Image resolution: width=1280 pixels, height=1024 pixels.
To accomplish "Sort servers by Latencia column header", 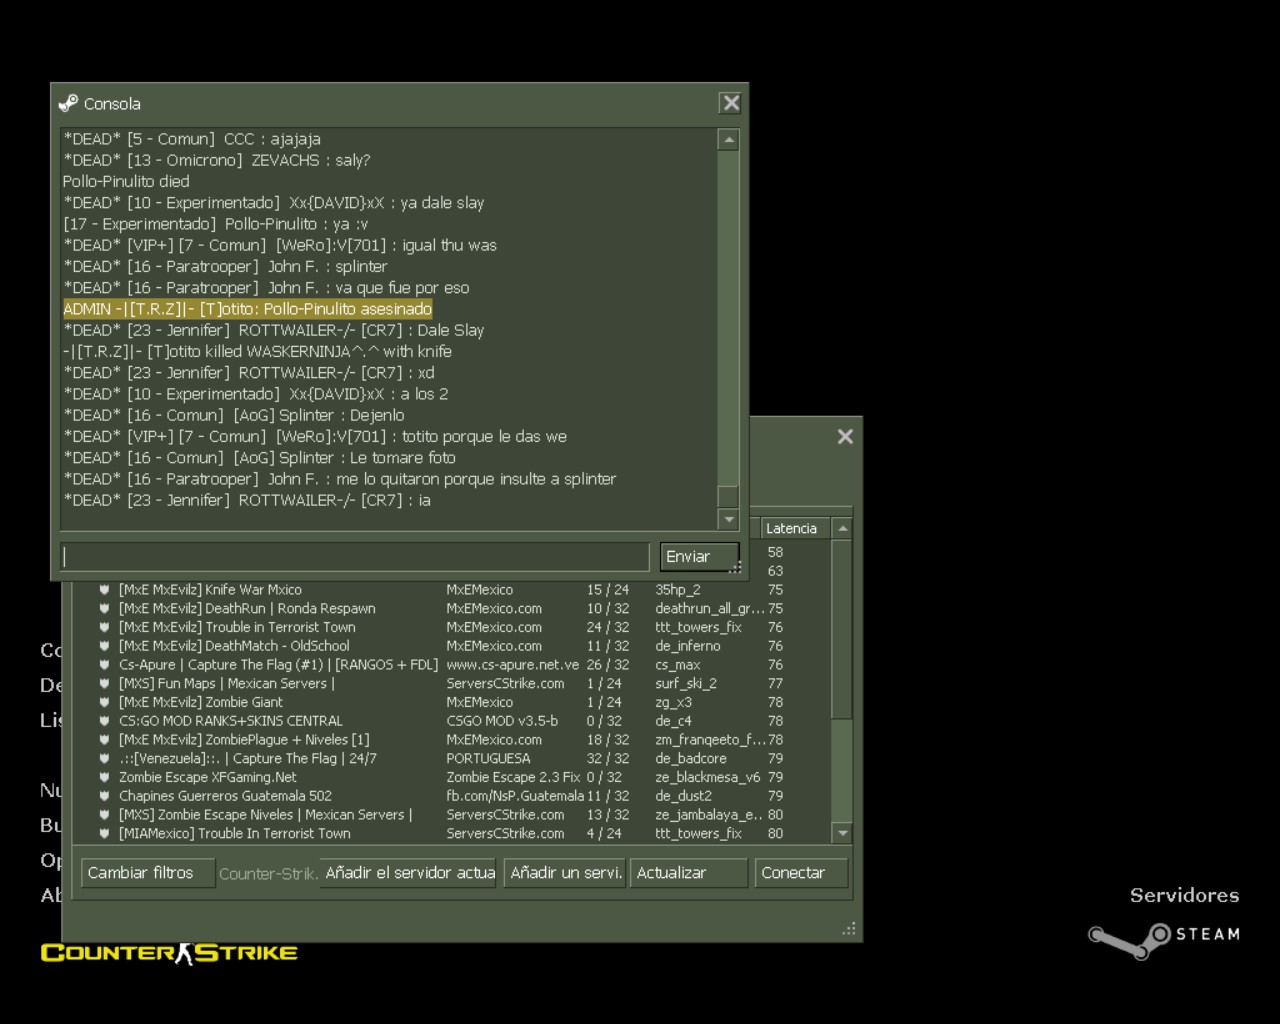I will 795,528.
